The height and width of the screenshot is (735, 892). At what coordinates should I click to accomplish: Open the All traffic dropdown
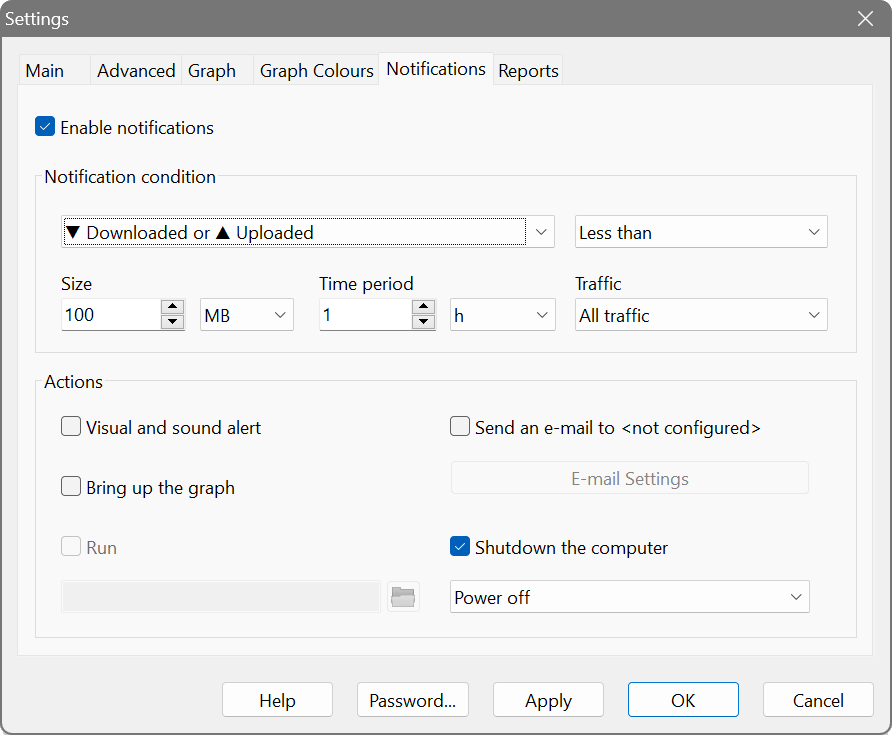click(701, 315)
